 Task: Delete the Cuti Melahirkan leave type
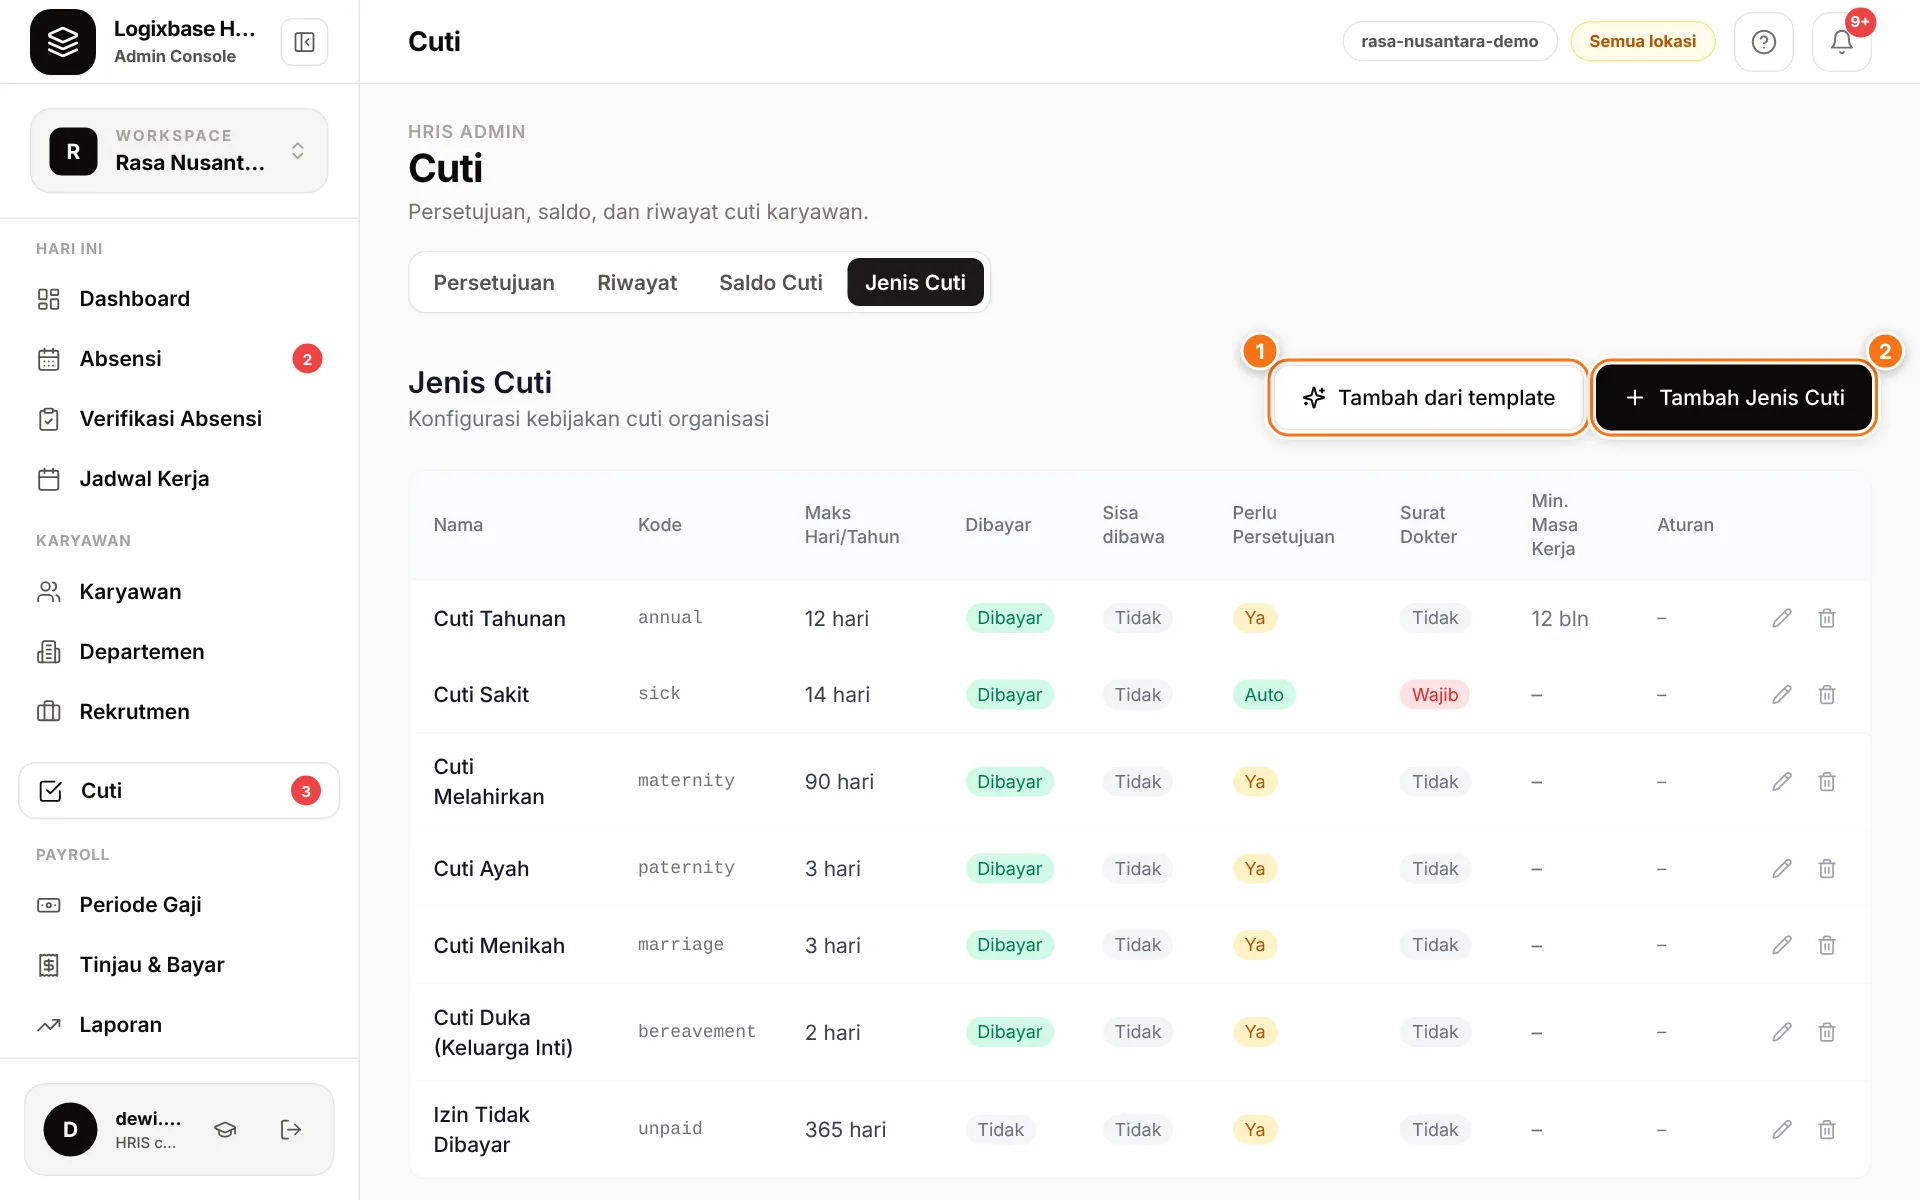(x=1826, y=782)
